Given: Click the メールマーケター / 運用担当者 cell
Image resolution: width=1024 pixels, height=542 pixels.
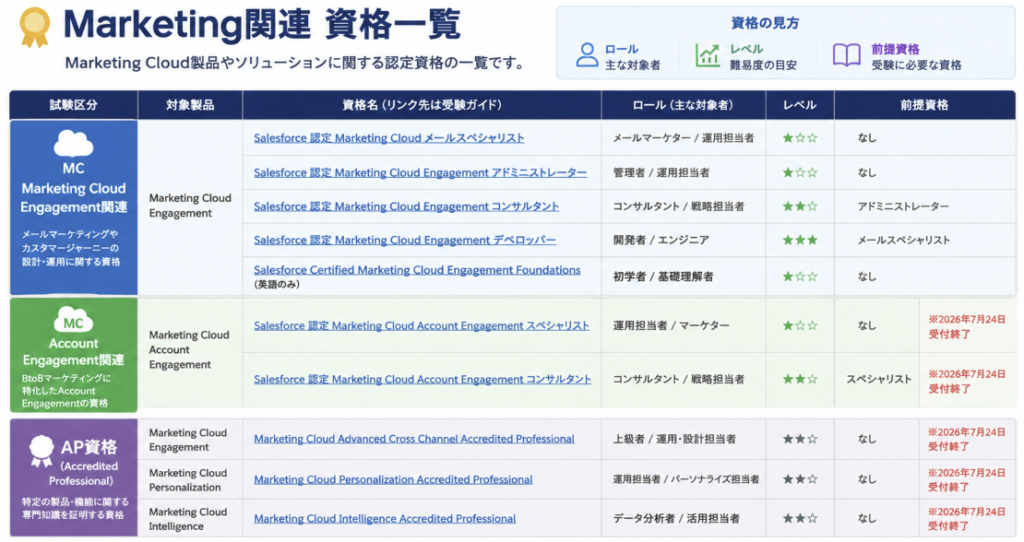Looking at the screenshot, I should (x=683, y=138).
